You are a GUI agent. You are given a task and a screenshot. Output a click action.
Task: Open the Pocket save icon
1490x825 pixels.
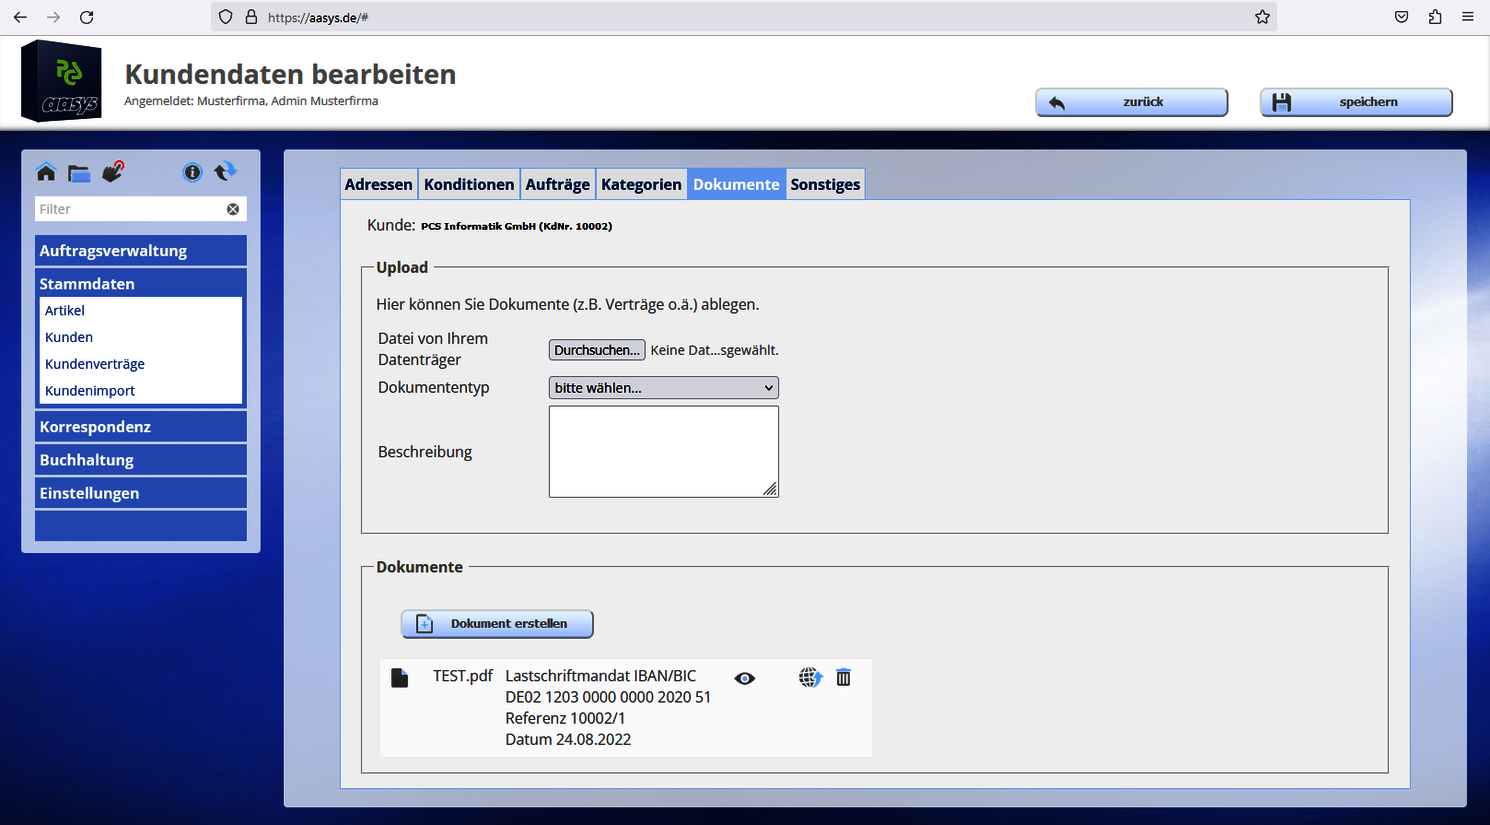(x=1402, y=17)
